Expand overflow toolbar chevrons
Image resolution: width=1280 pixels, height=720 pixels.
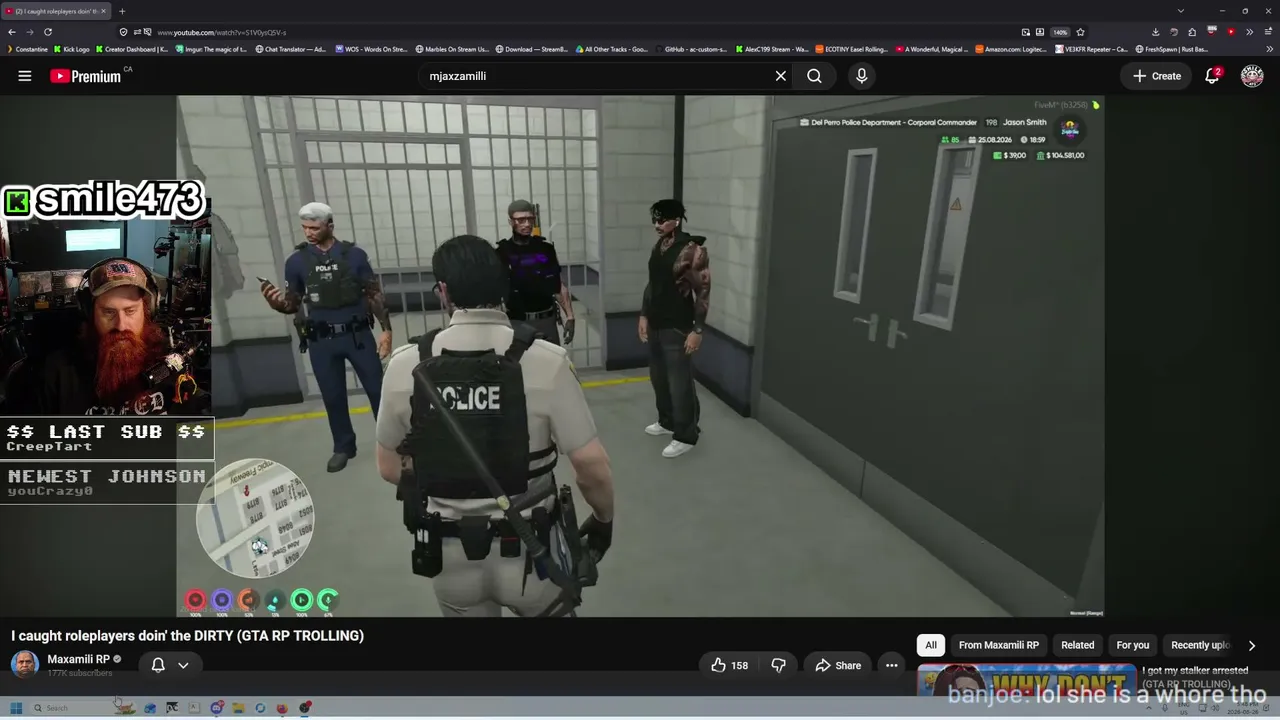pos(1250,32)
